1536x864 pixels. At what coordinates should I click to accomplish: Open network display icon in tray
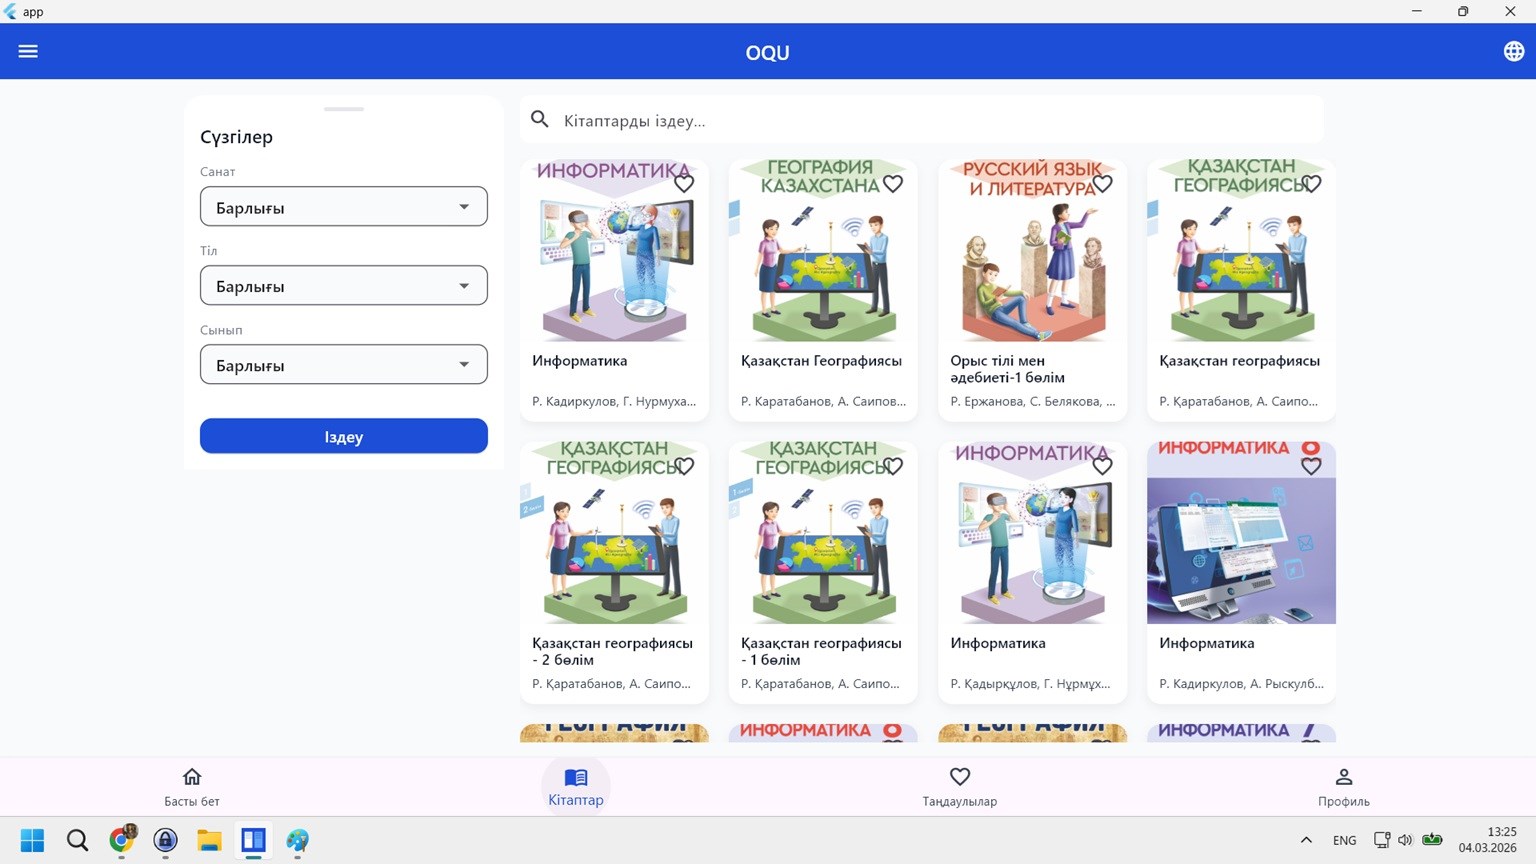click(x=1382, y=840)
